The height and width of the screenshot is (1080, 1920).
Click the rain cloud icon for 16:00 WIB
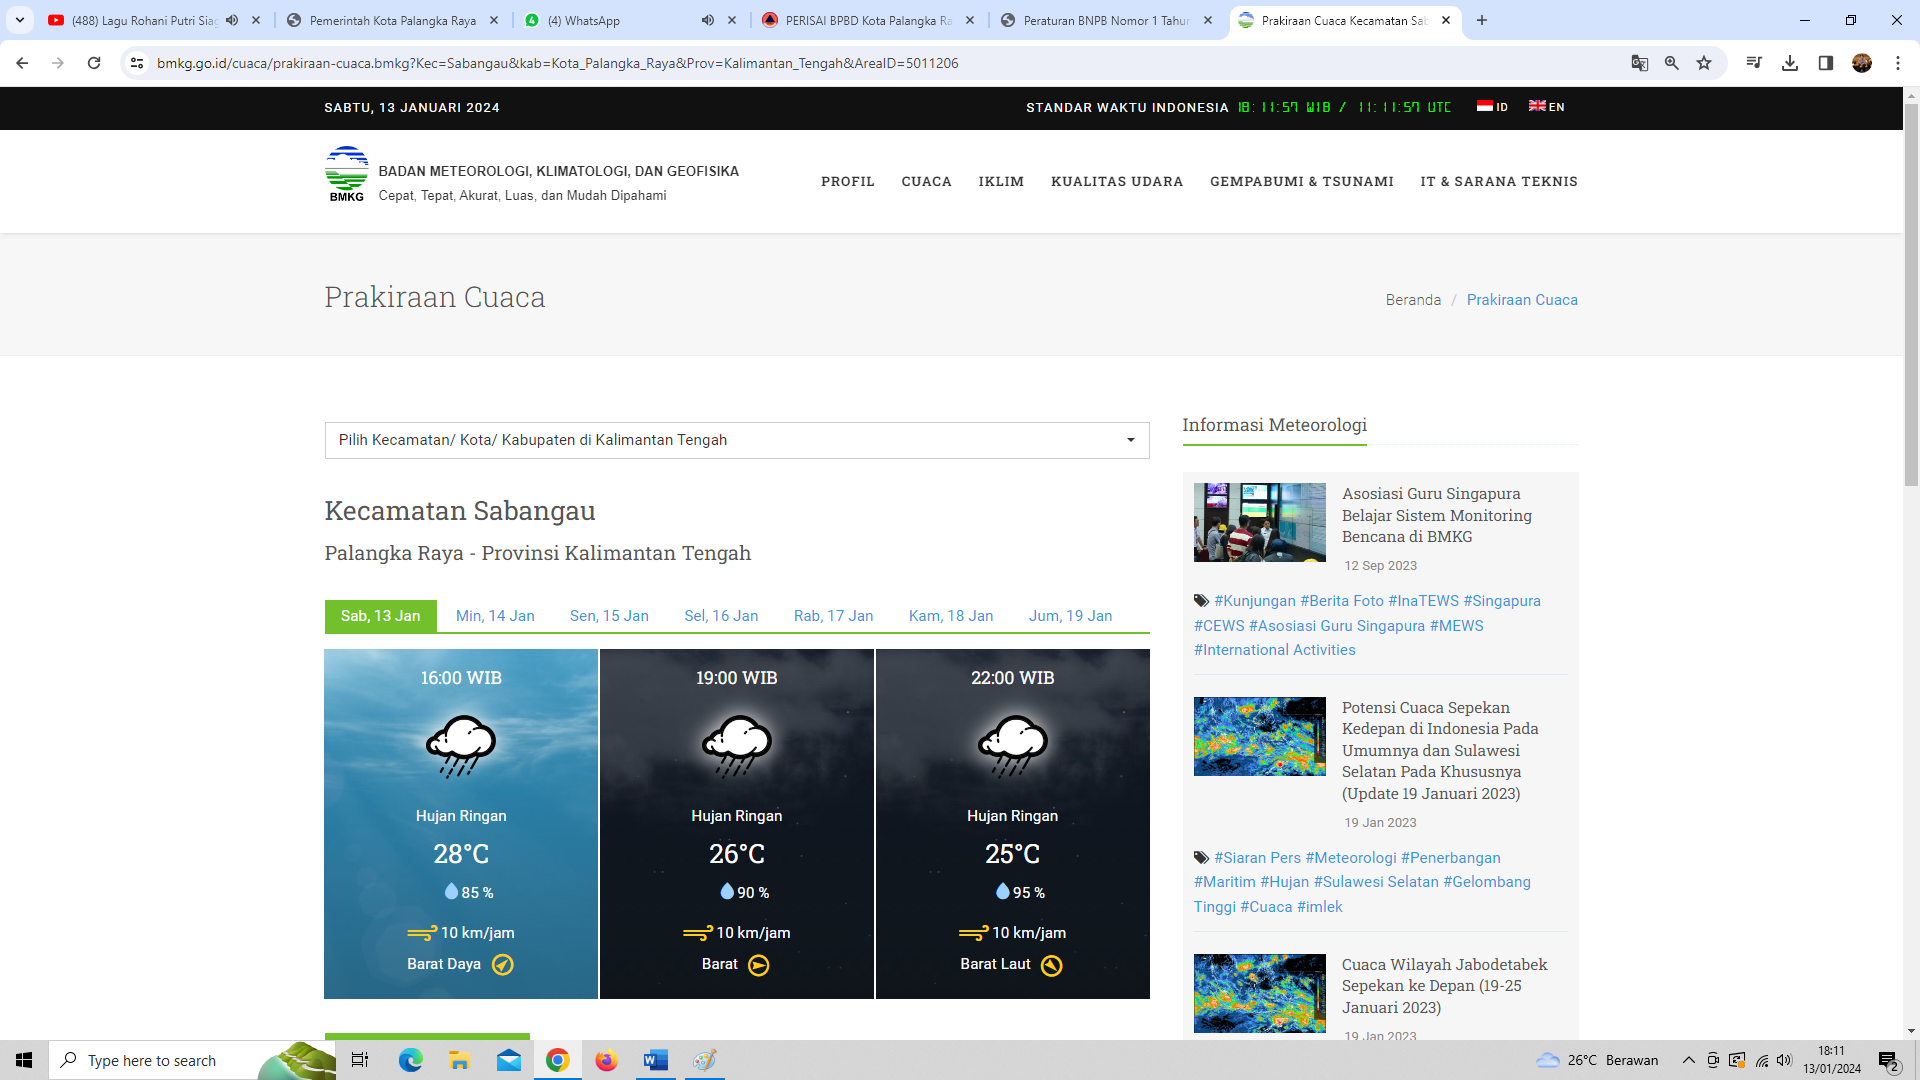(461, 746)
